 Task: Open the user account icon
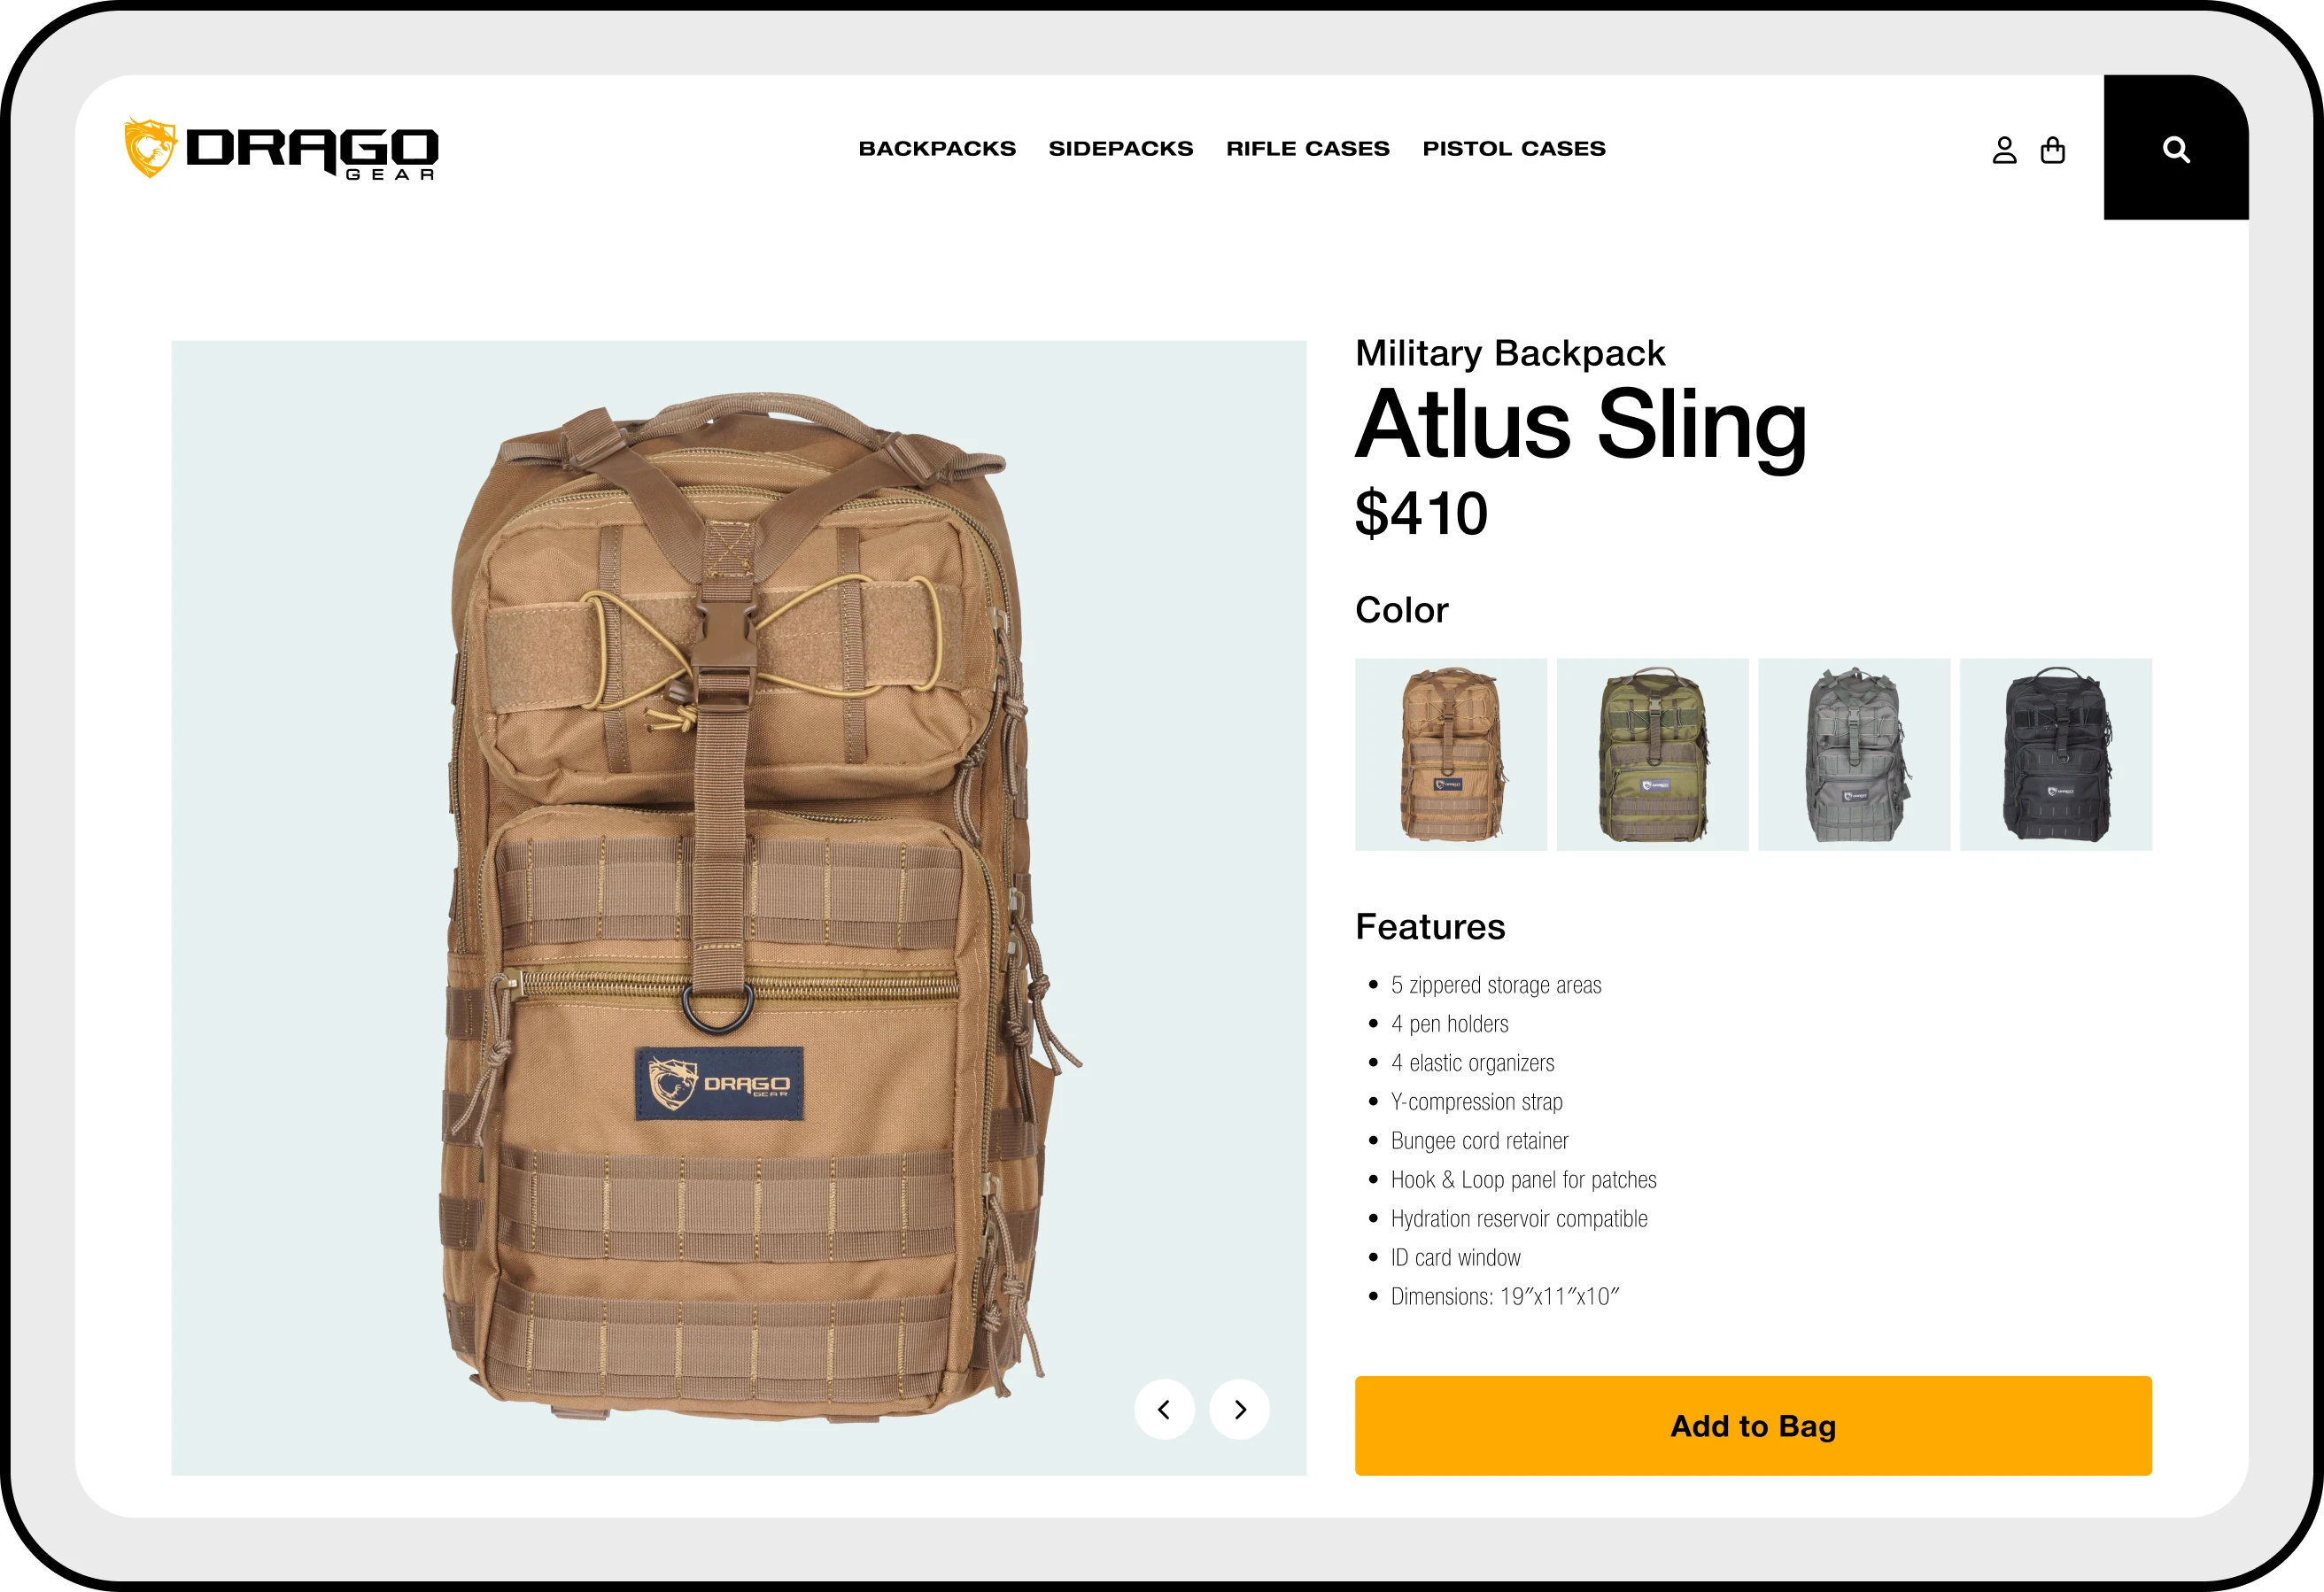point(2004,150)
